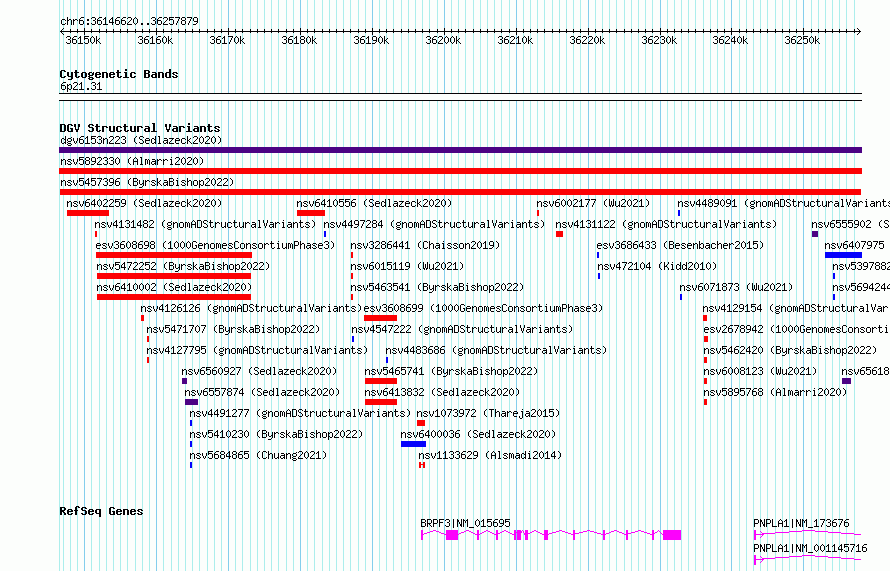Click the blue bar under nsv6400036

click(413, 444)
